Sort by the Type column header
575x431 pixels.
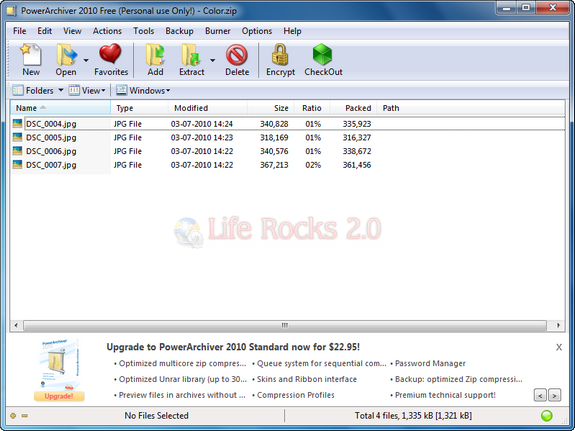coord(139,108)
